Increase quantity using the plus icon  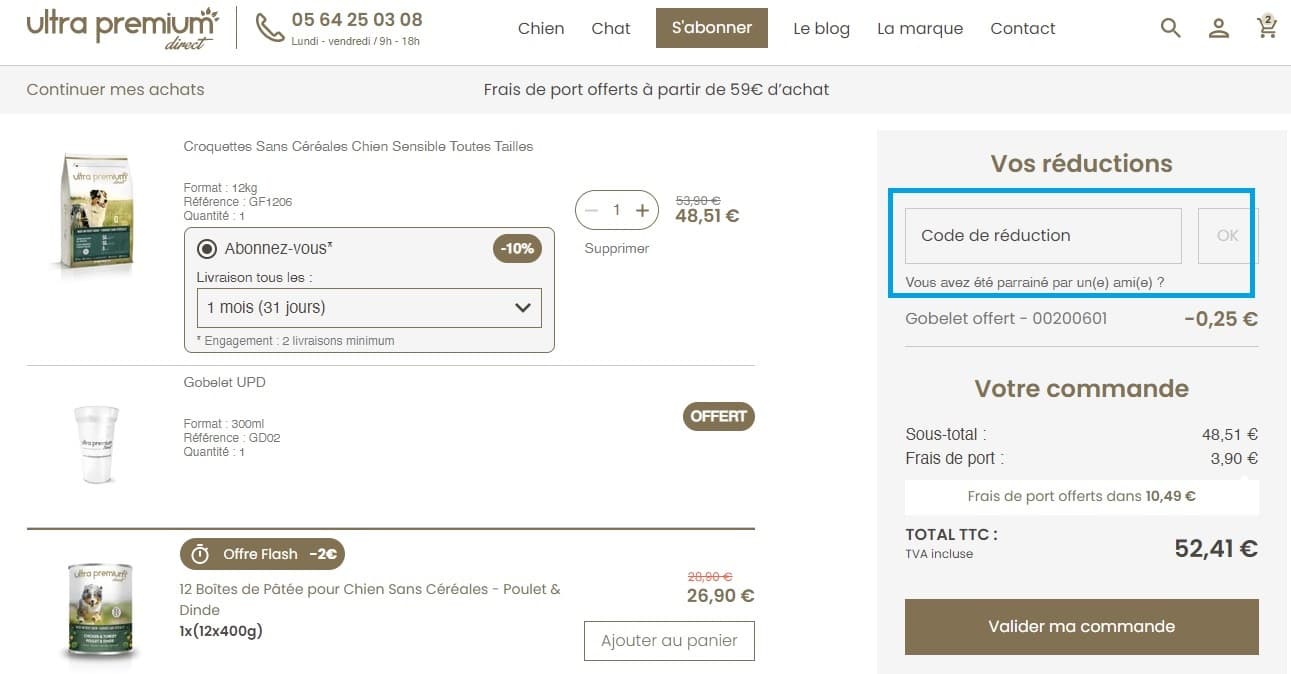coord(643,210)
